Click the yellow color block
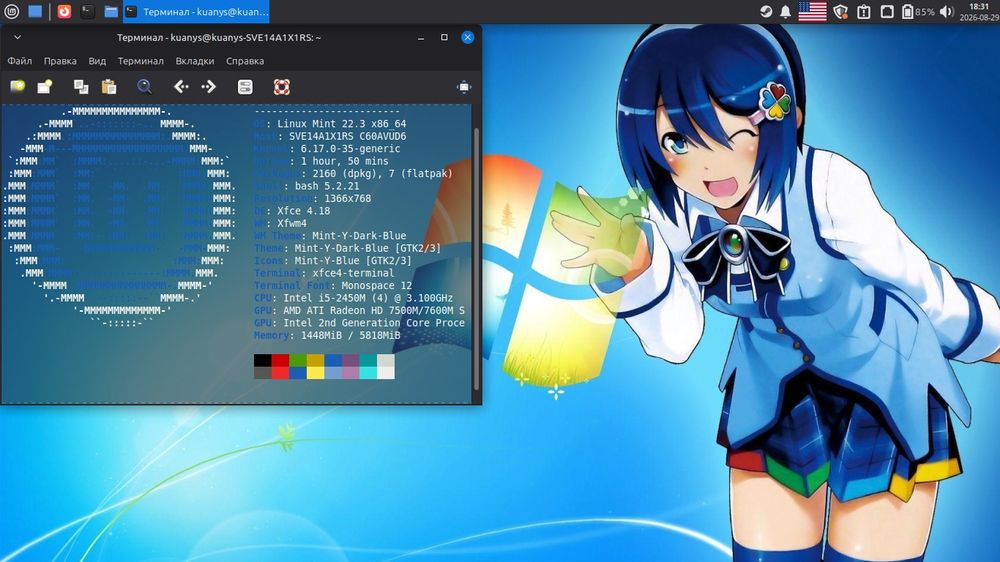 315,373
